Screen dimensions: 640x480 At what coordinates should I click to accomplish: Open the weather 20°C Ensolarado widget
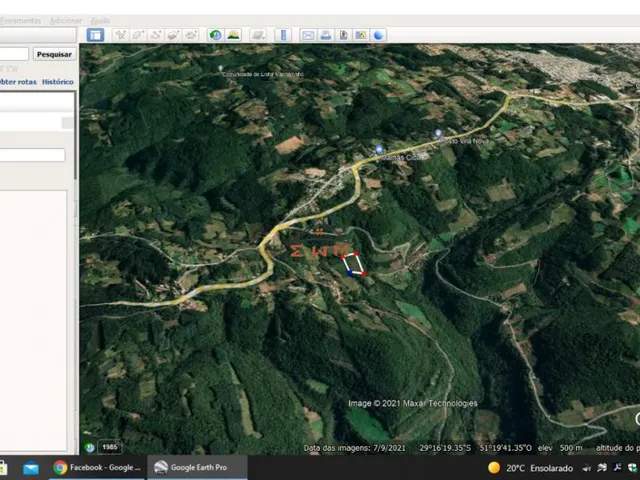coord(531,468)
